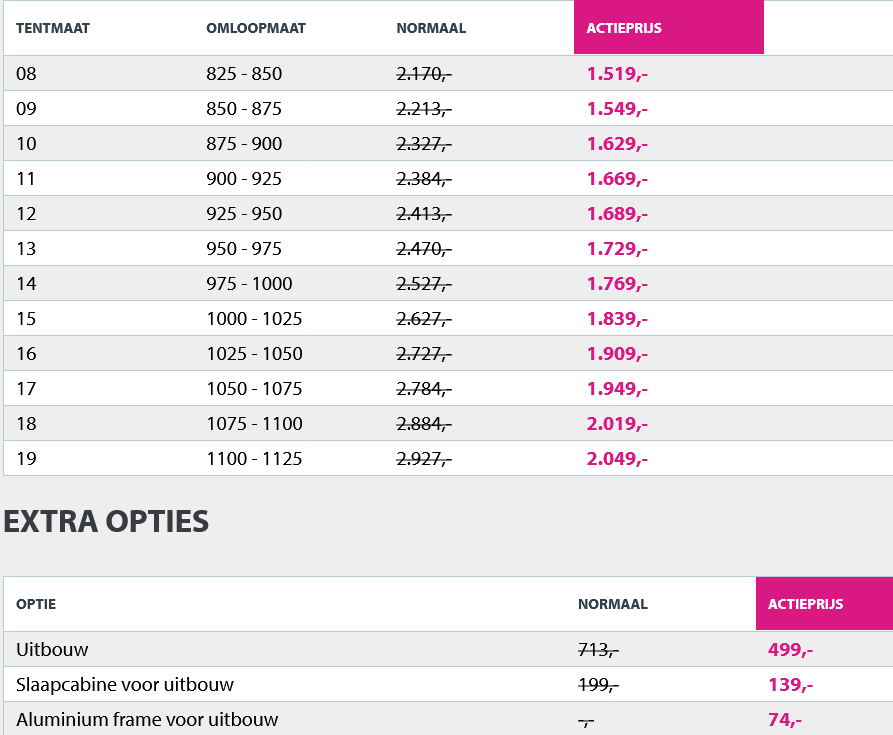This screenshot has height=735, width=893.
Task: Click the 875 - 900 circumference value
Action: coord(244,144)
